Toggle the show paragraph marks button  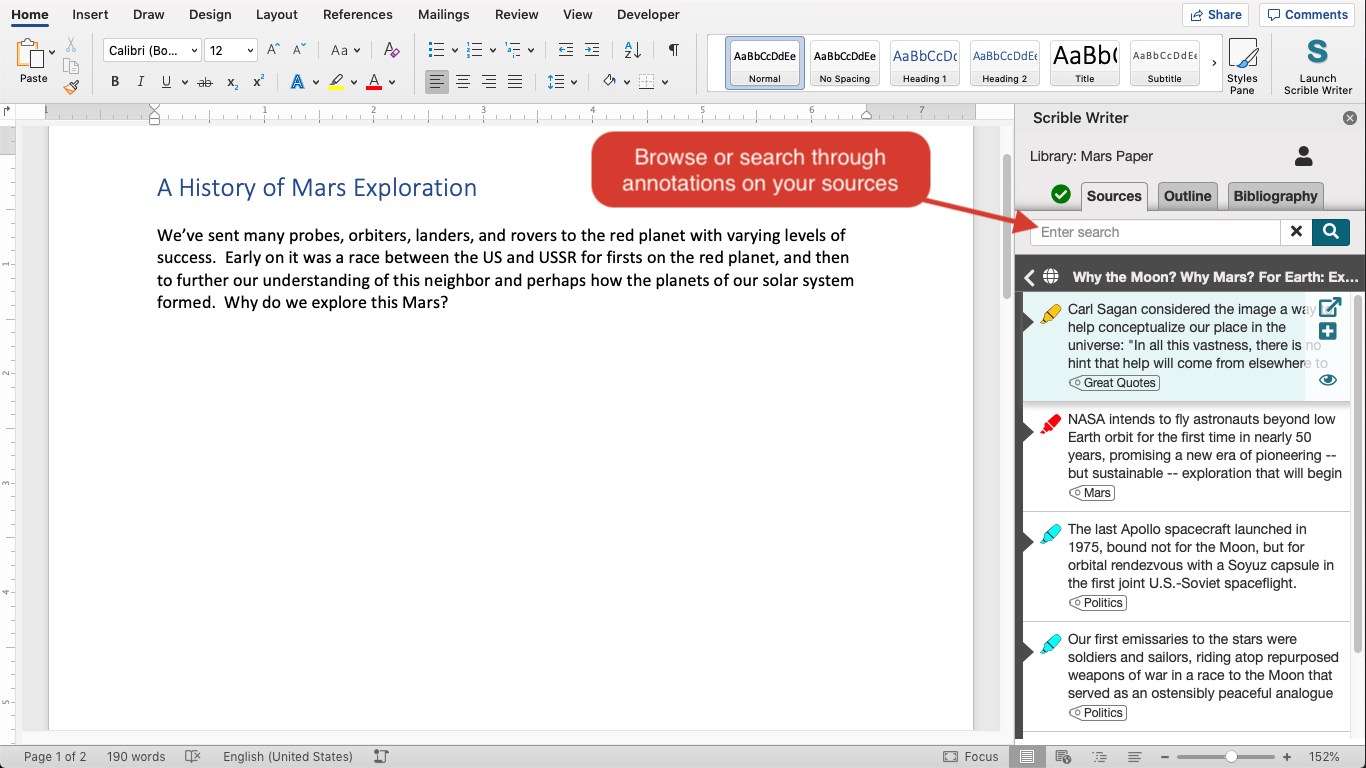pos(674,50)
